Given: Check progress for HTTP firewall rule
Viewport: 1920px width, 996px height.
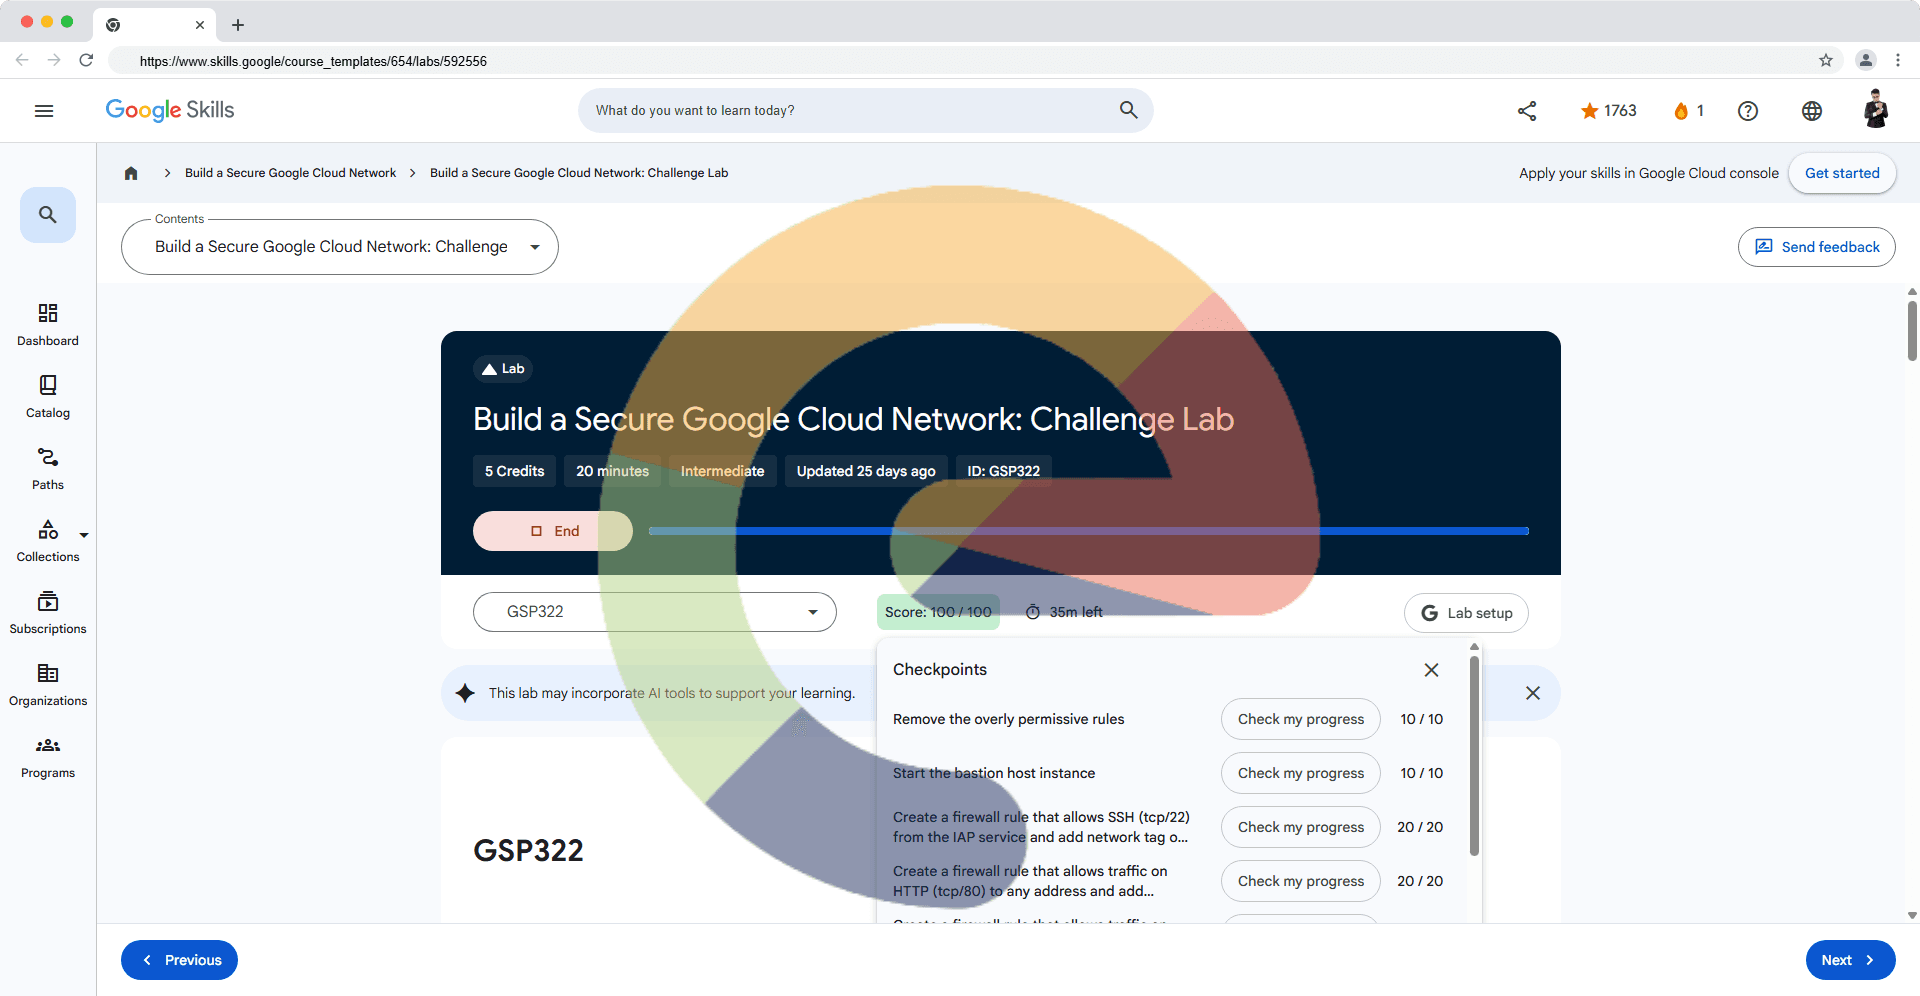Looking at the screenshot, I should (x=1301, y=881).
